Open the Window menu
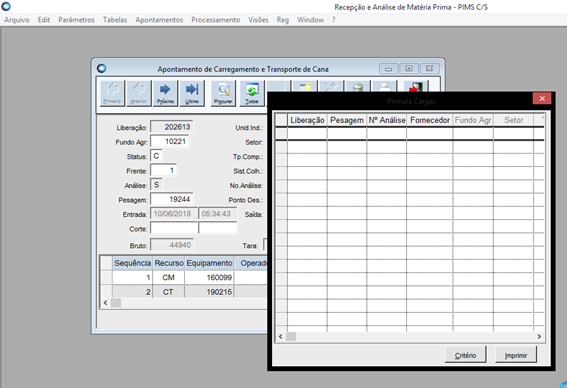This screenshot has width=567, height=388. tap(311, 20)
